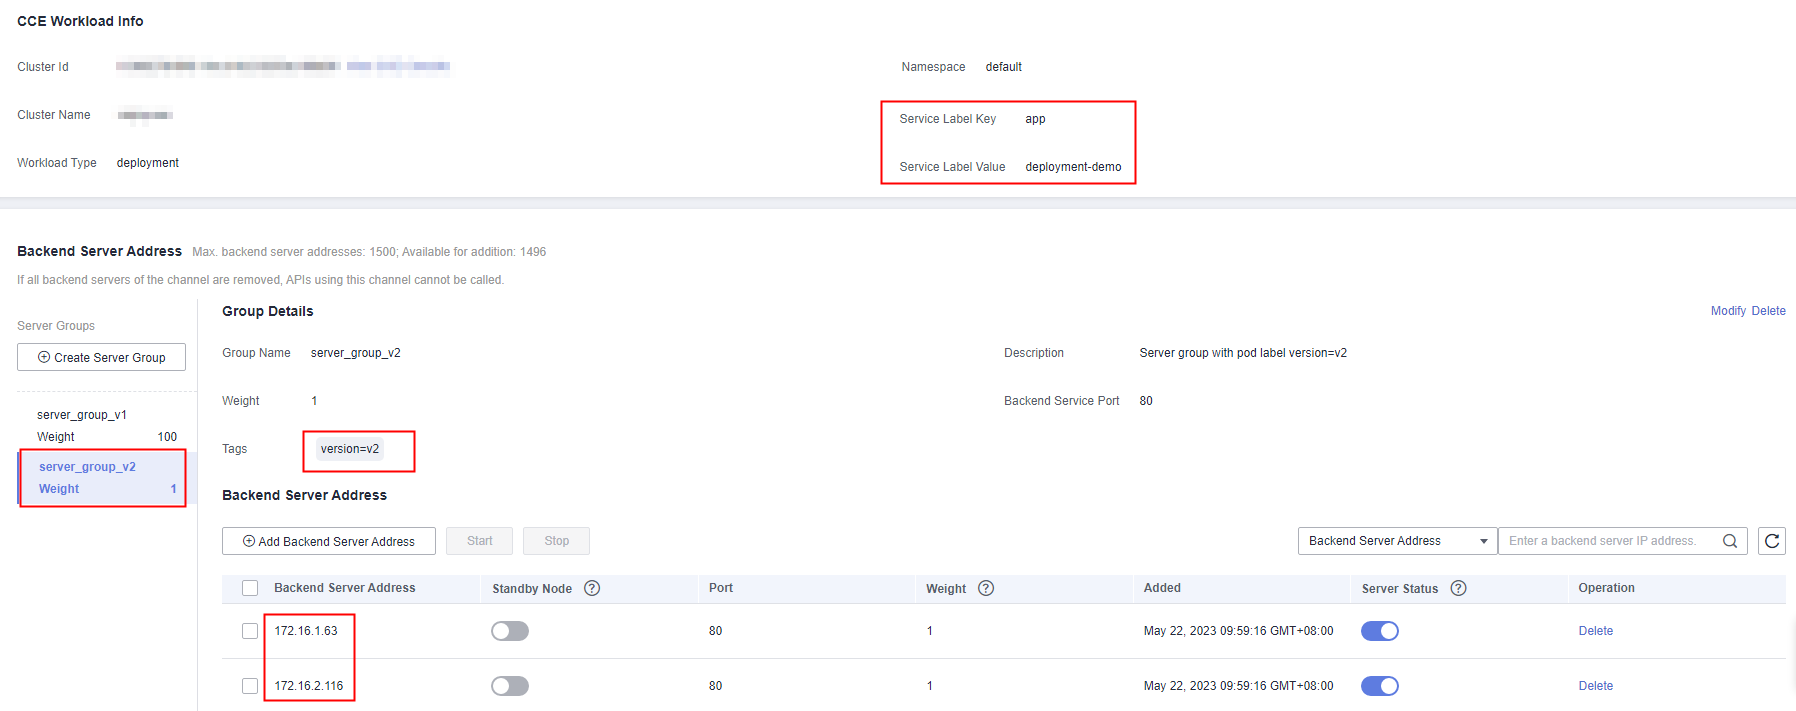
Task: Select the 172.16.2.116 row checkbox
Action: (x=250, y=686)
